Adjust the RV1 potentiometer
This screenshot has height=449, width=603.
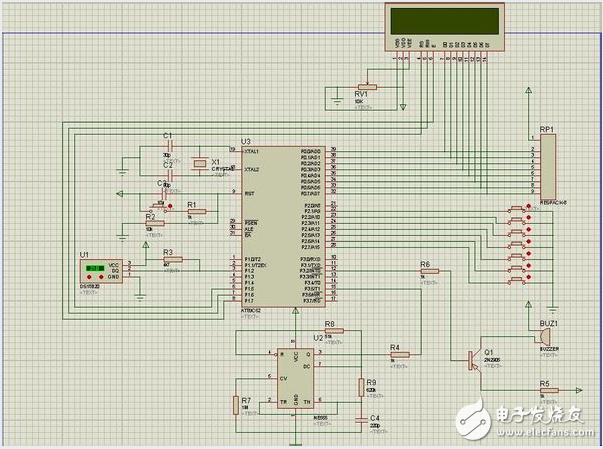tap(367, 88)
